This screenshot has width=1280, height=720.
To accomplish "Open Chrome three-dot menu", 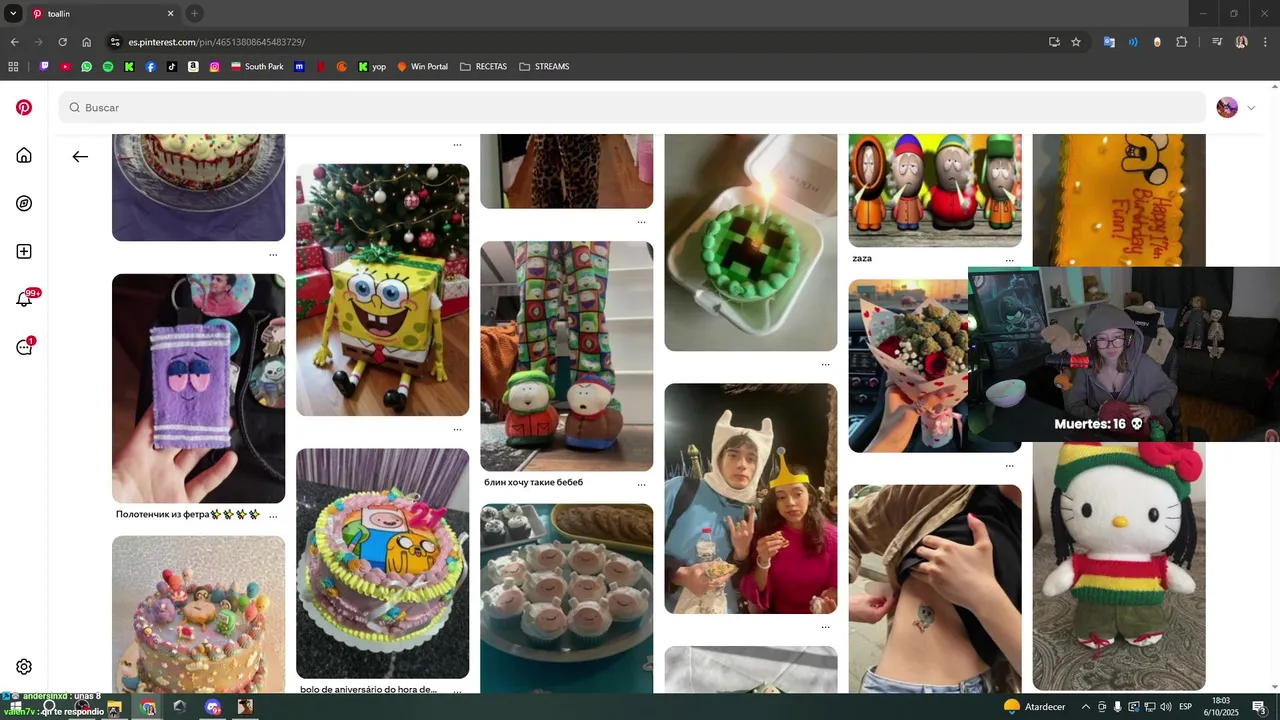I will click(x=1265, y=42).
